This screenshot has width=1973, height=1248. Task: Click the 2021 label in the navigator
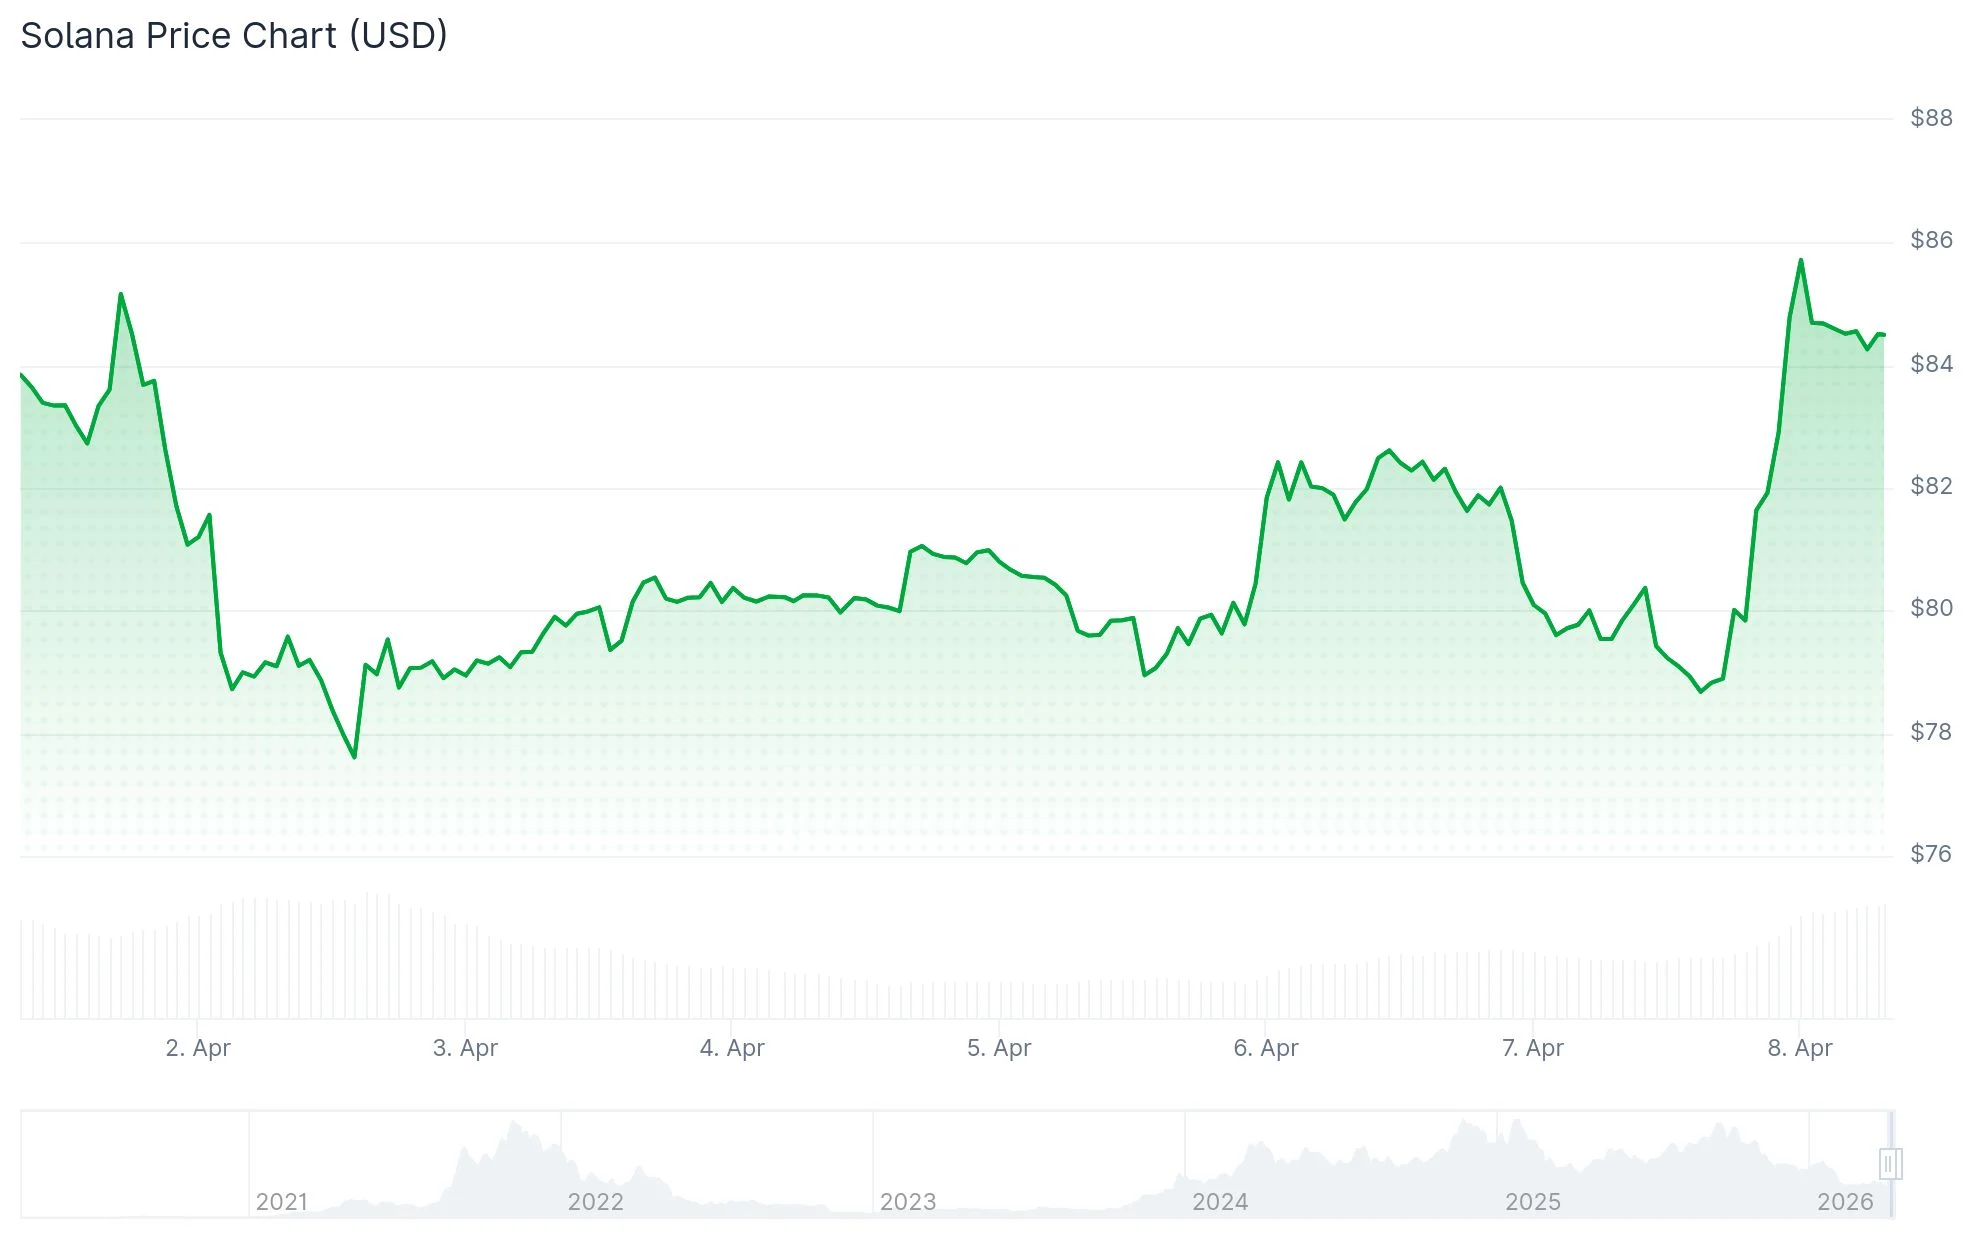click(x=281, y=1201)
